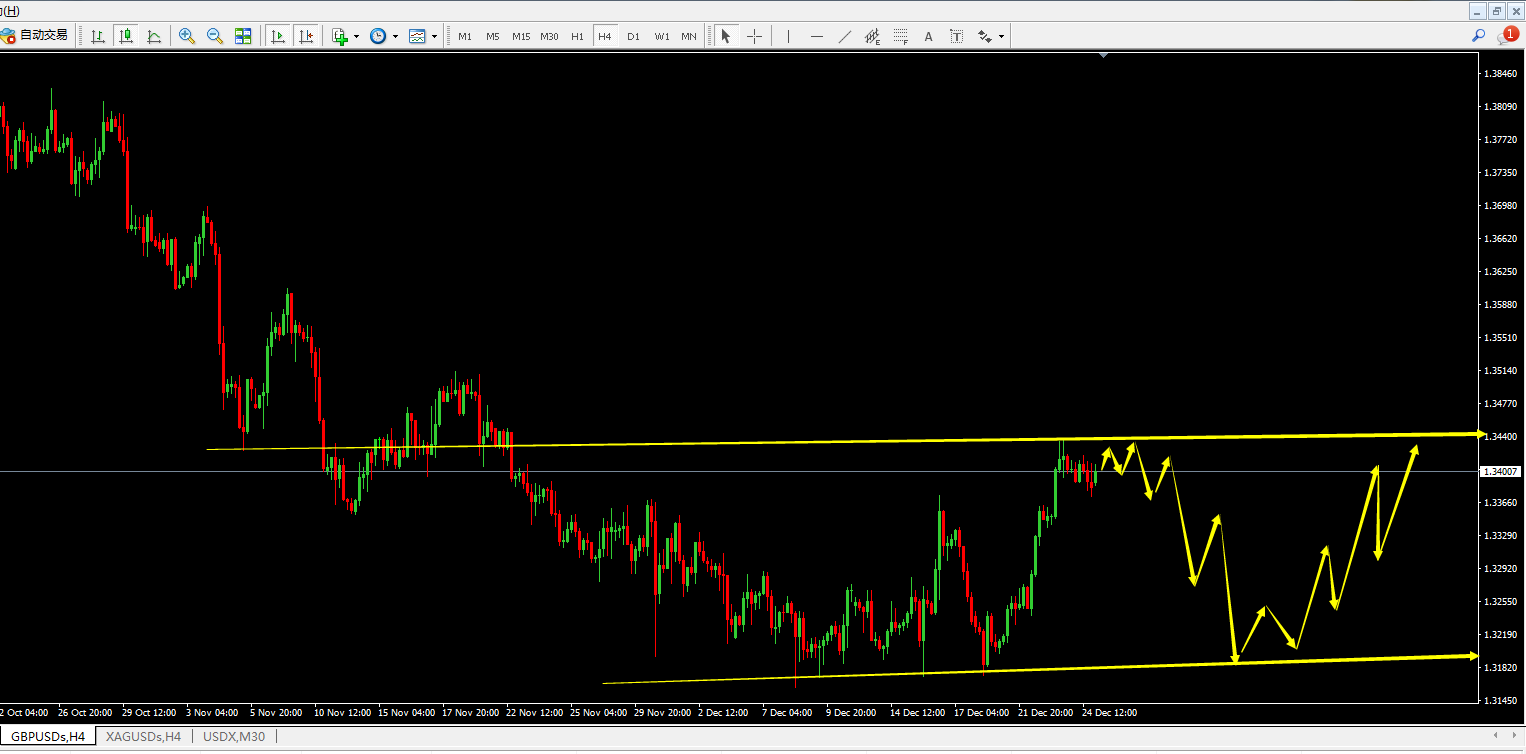Viewport: 1526px width, 754px height.
Task: Click the add indicator icon
Action: 340,36
